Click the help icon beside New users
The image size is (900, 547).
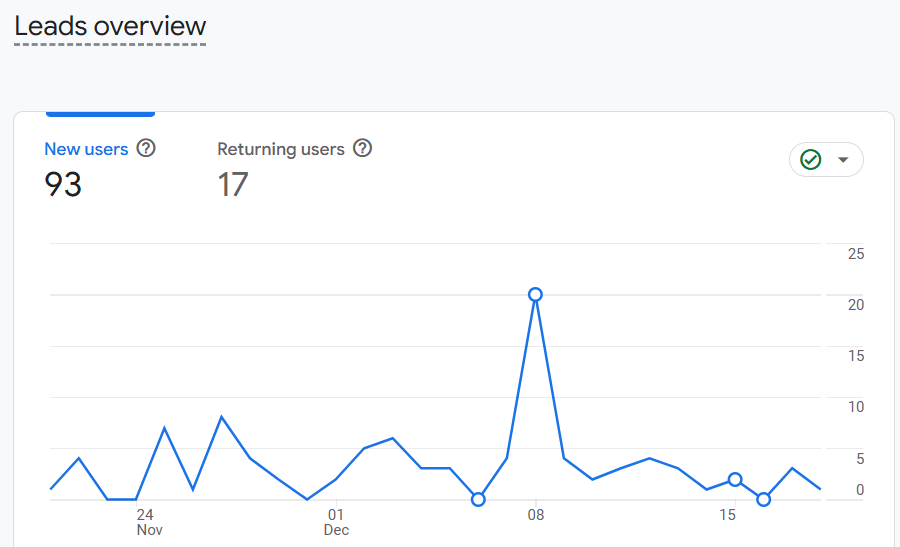(x=146, y=149)
